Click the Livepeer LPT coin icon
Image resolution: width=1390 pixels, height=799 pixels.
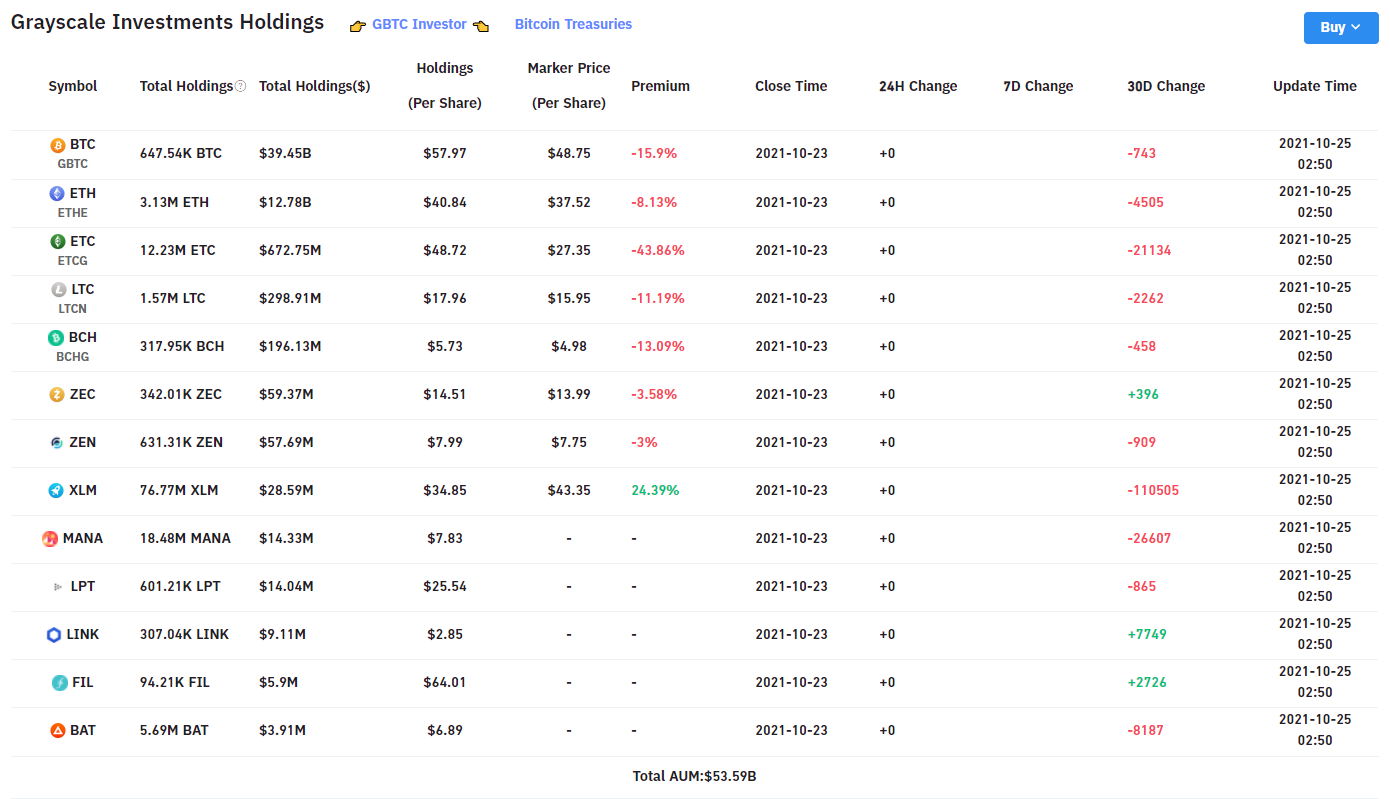58,586
